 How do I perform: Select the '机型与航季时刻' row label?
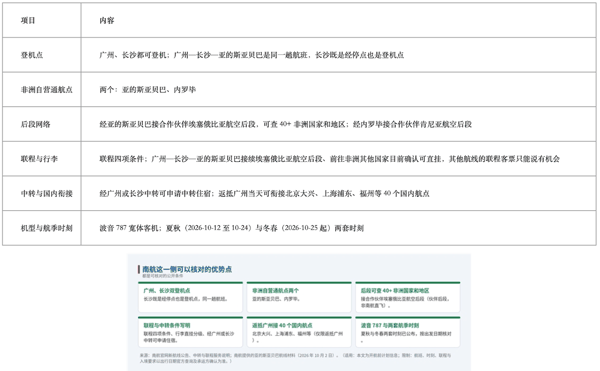pos(42,228)
